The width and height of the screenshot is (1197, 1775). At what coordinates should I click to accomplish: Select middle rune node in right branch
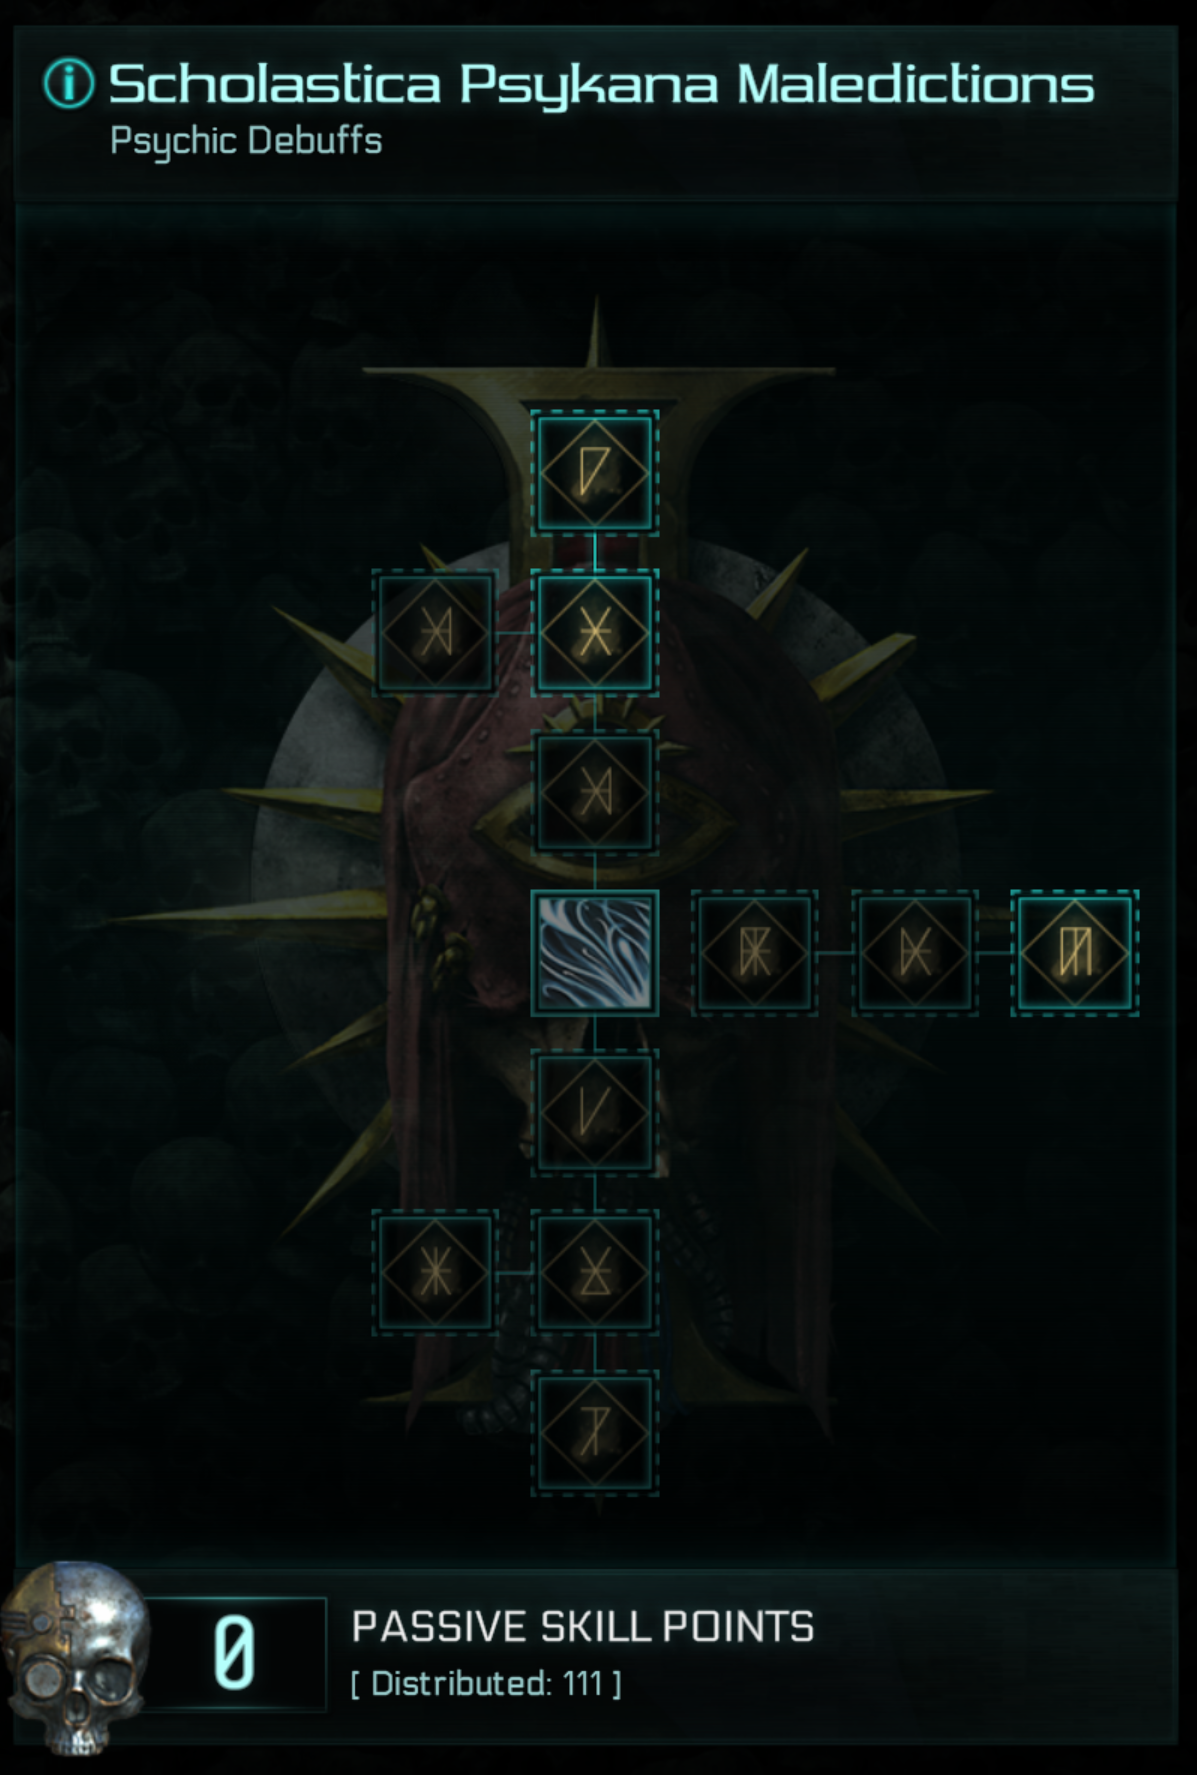click(915, 953)
